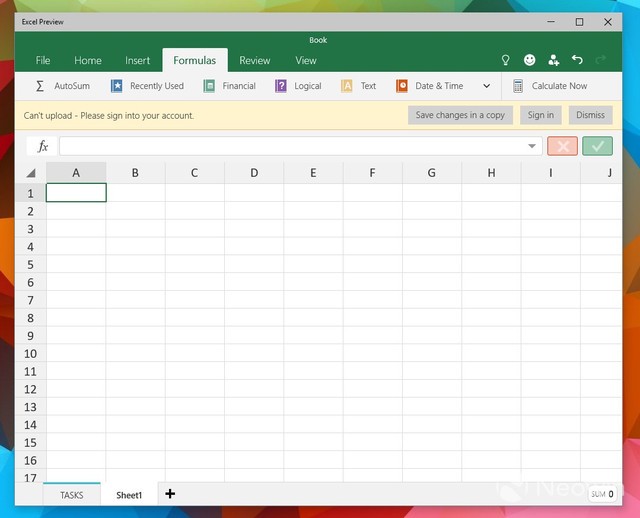Dismiss the upload warning bar
Image resolution: width=640 pixels, height=518 pixels.
pos(590,115)
